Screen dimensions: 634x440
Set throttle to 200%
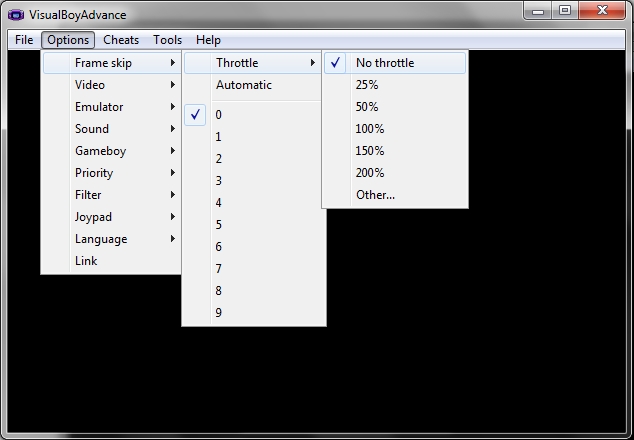[x=370, y=173]
